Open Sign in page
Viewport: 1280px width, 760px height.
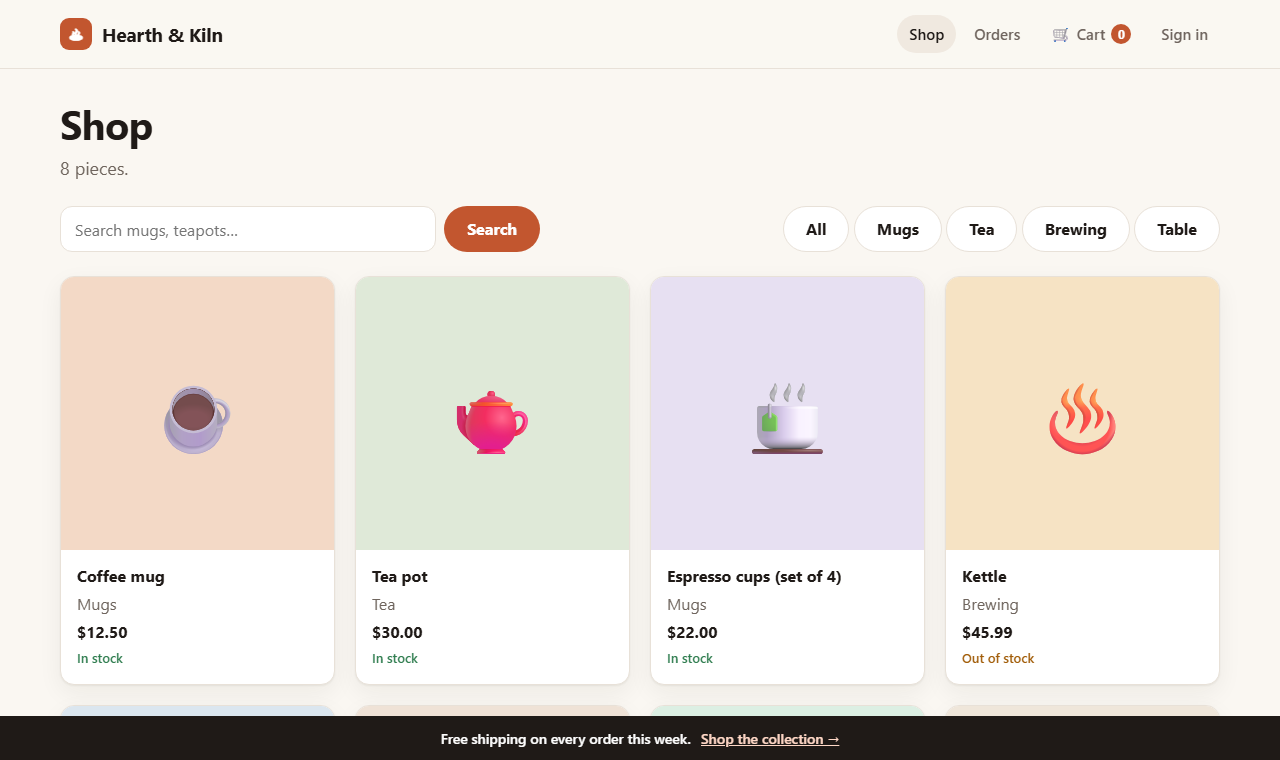[1184, 34]
